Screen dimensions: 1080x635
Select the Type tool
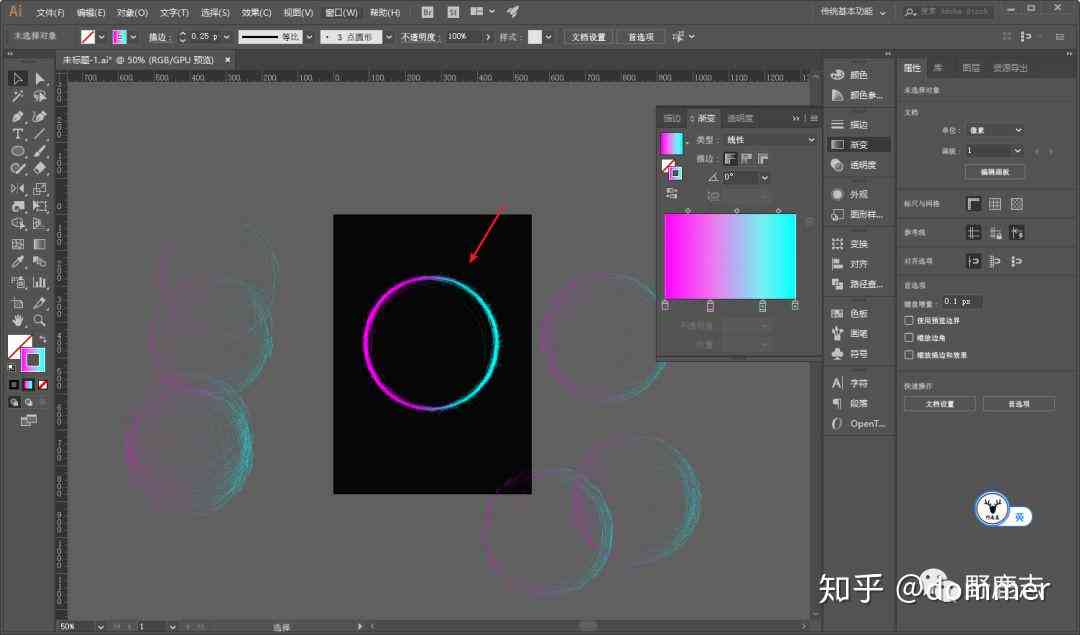(18, 134)
